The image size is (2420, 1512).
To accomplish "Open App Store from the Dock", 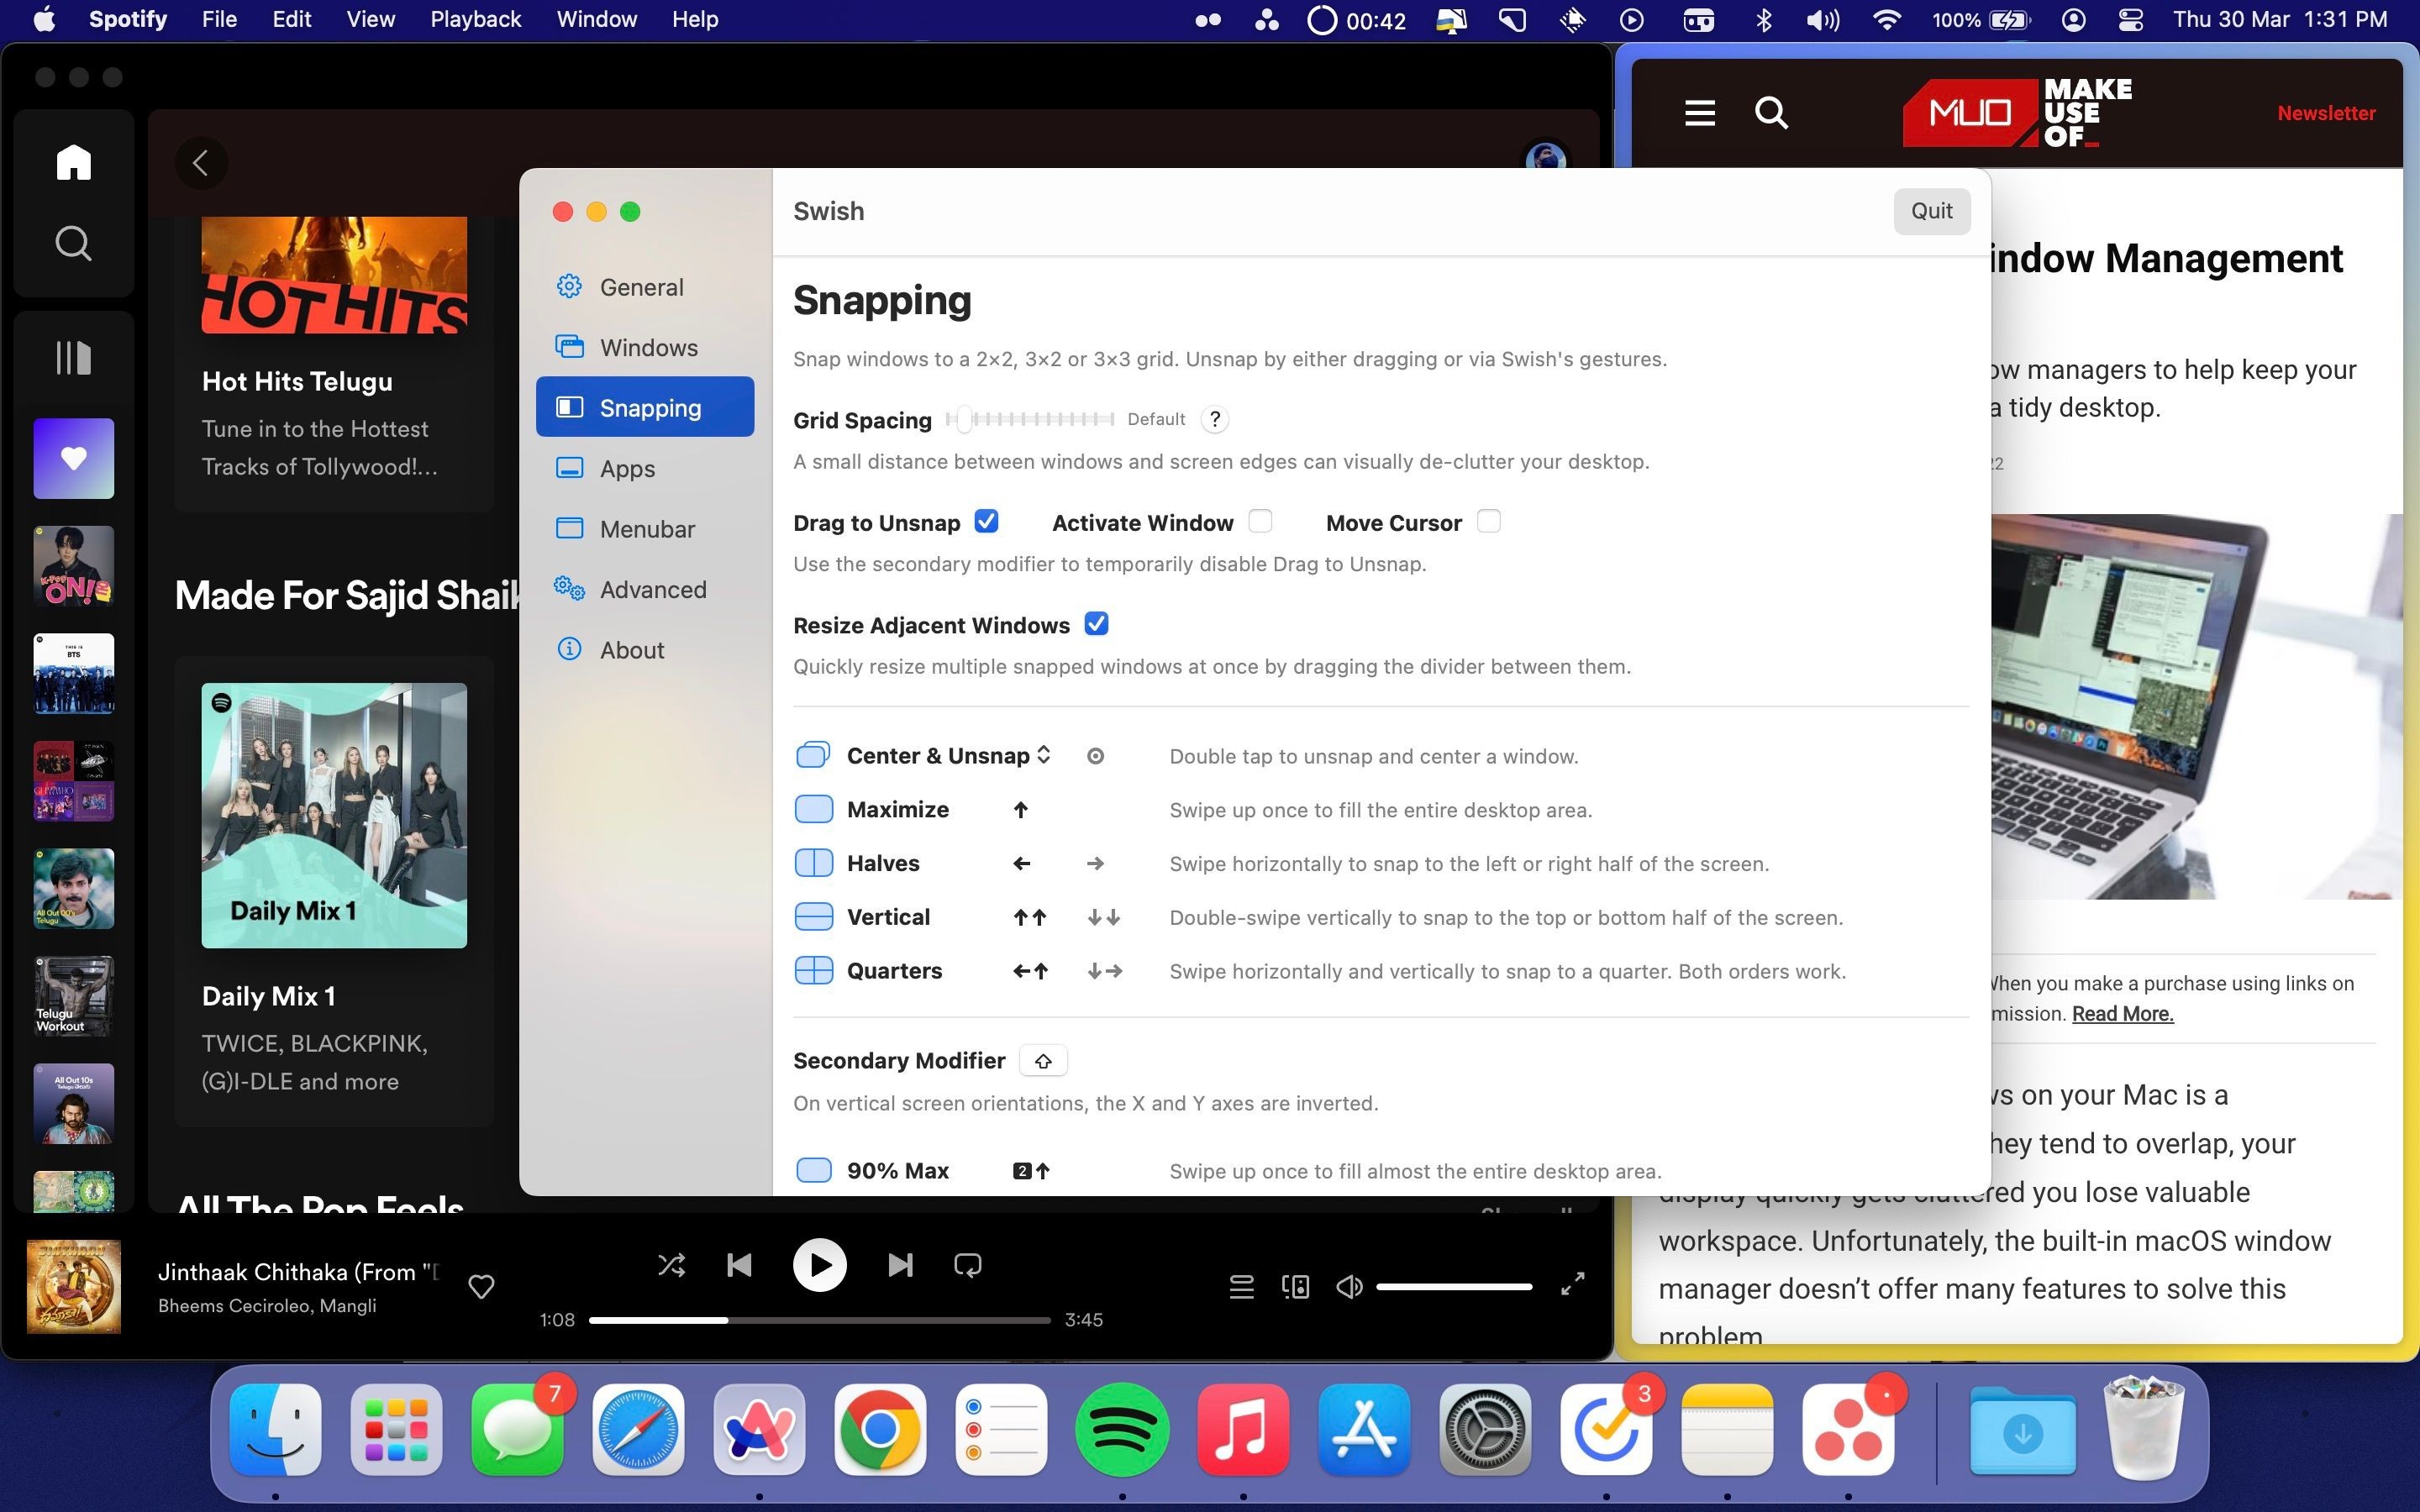I will (1364, 1429).
